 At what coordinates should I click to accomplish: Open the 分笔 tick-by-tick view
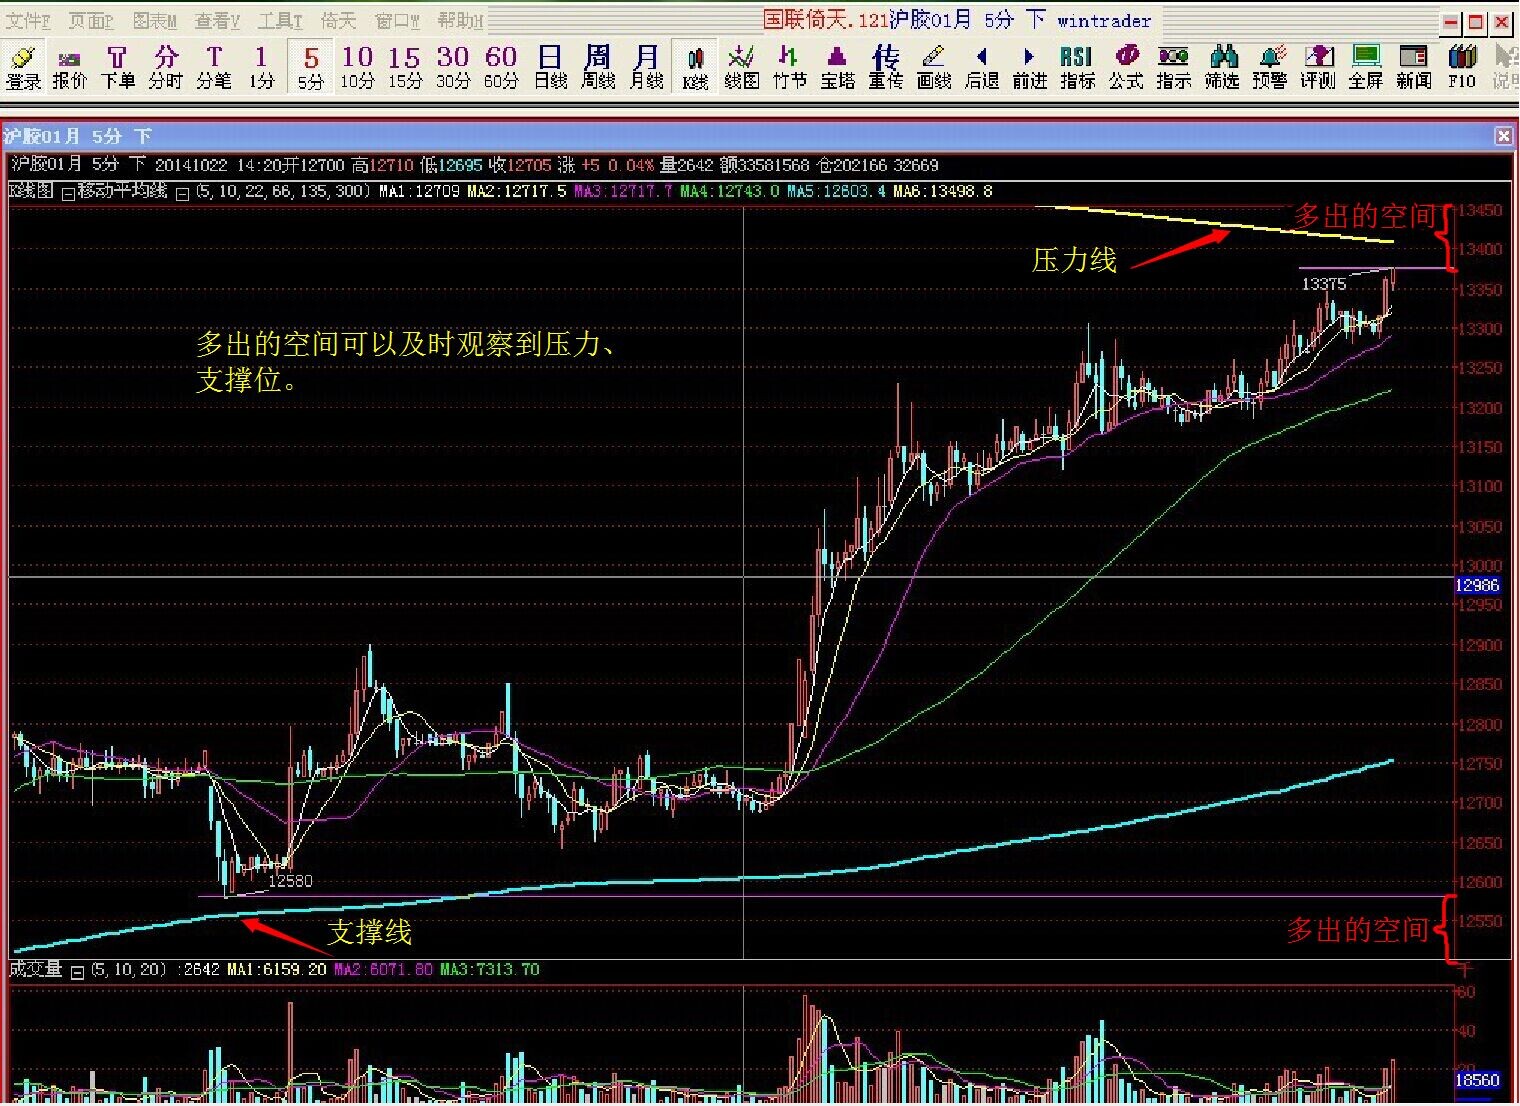tap(213, 67)
